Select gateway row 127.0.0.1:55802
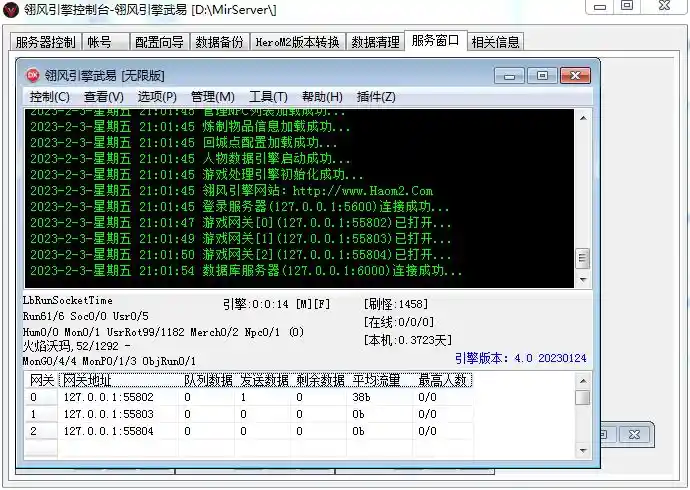690x490 pixels. (249, 397)
